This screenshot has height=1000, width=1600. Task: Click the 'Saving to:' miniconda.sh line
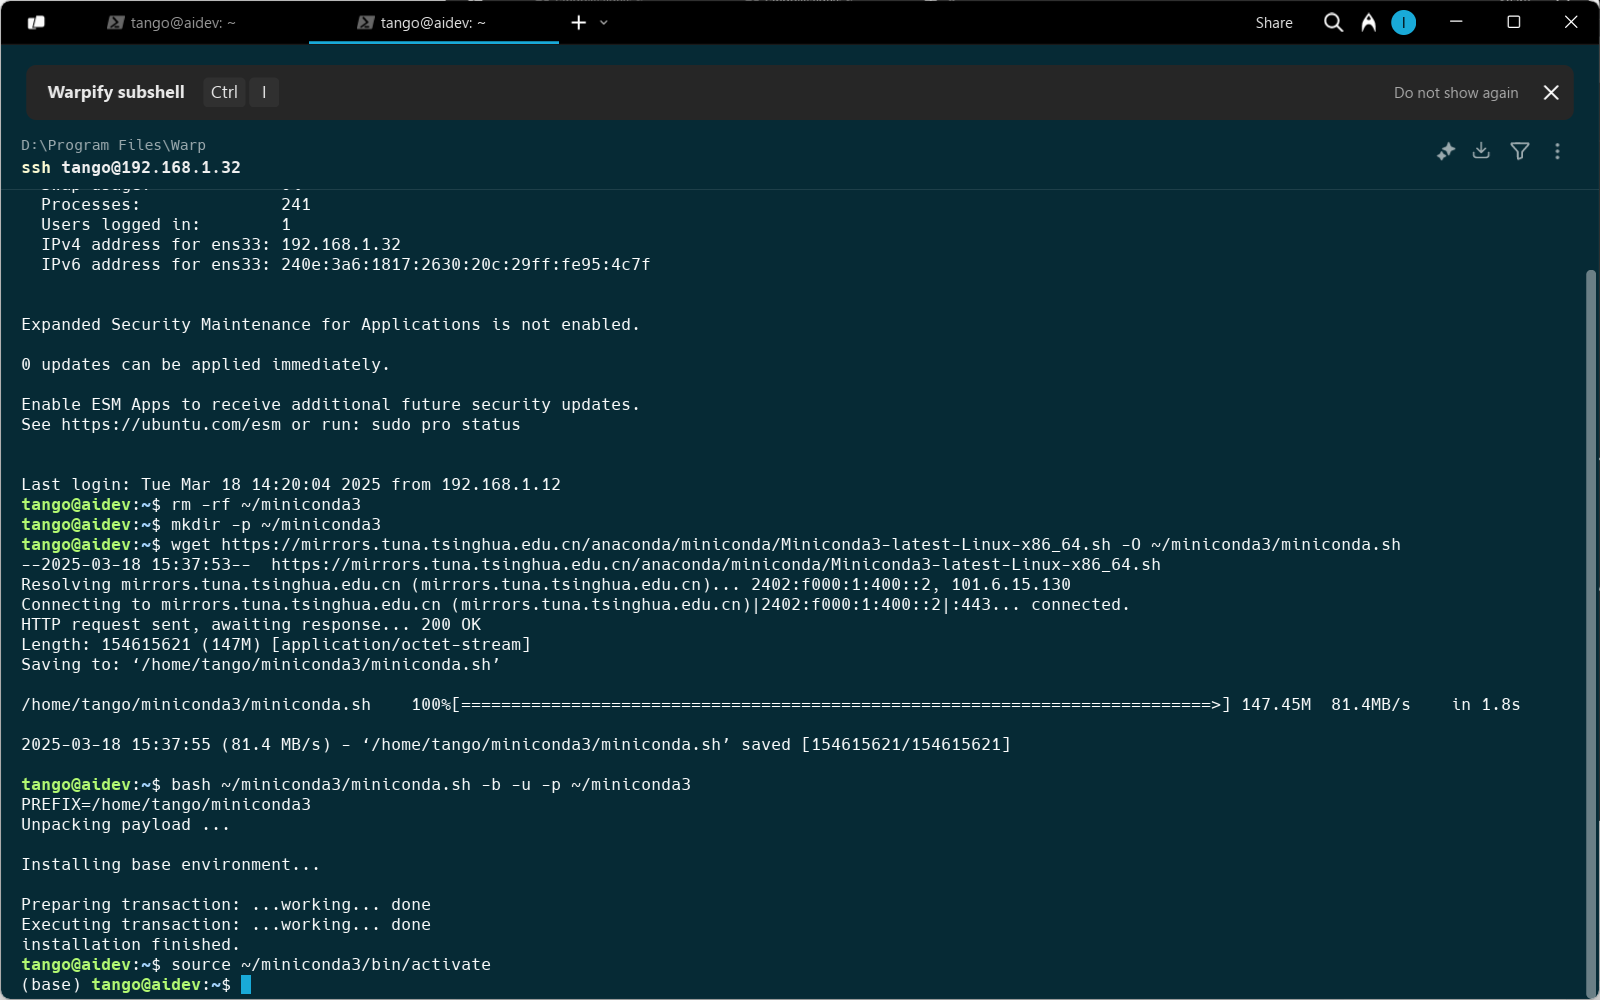click(x=261, y=665)
